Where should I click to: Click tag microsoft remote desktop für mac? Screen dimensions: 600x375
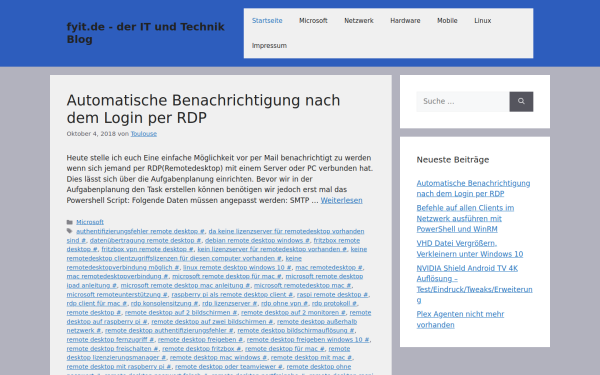pyautogui.click(x=227, y=276)
